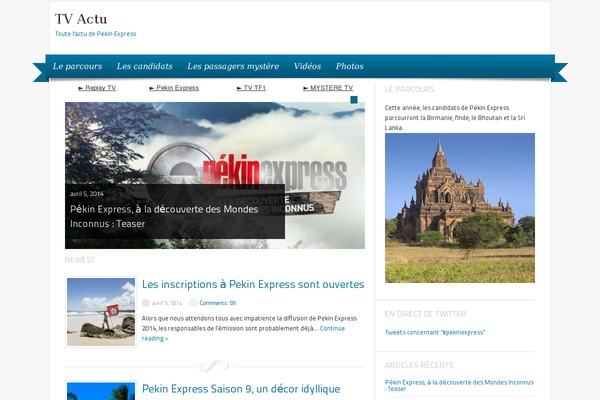Click the comment bubble icon beside Comments
The height and width of the screenshot is (400, 600).
[x=193, y=303]
